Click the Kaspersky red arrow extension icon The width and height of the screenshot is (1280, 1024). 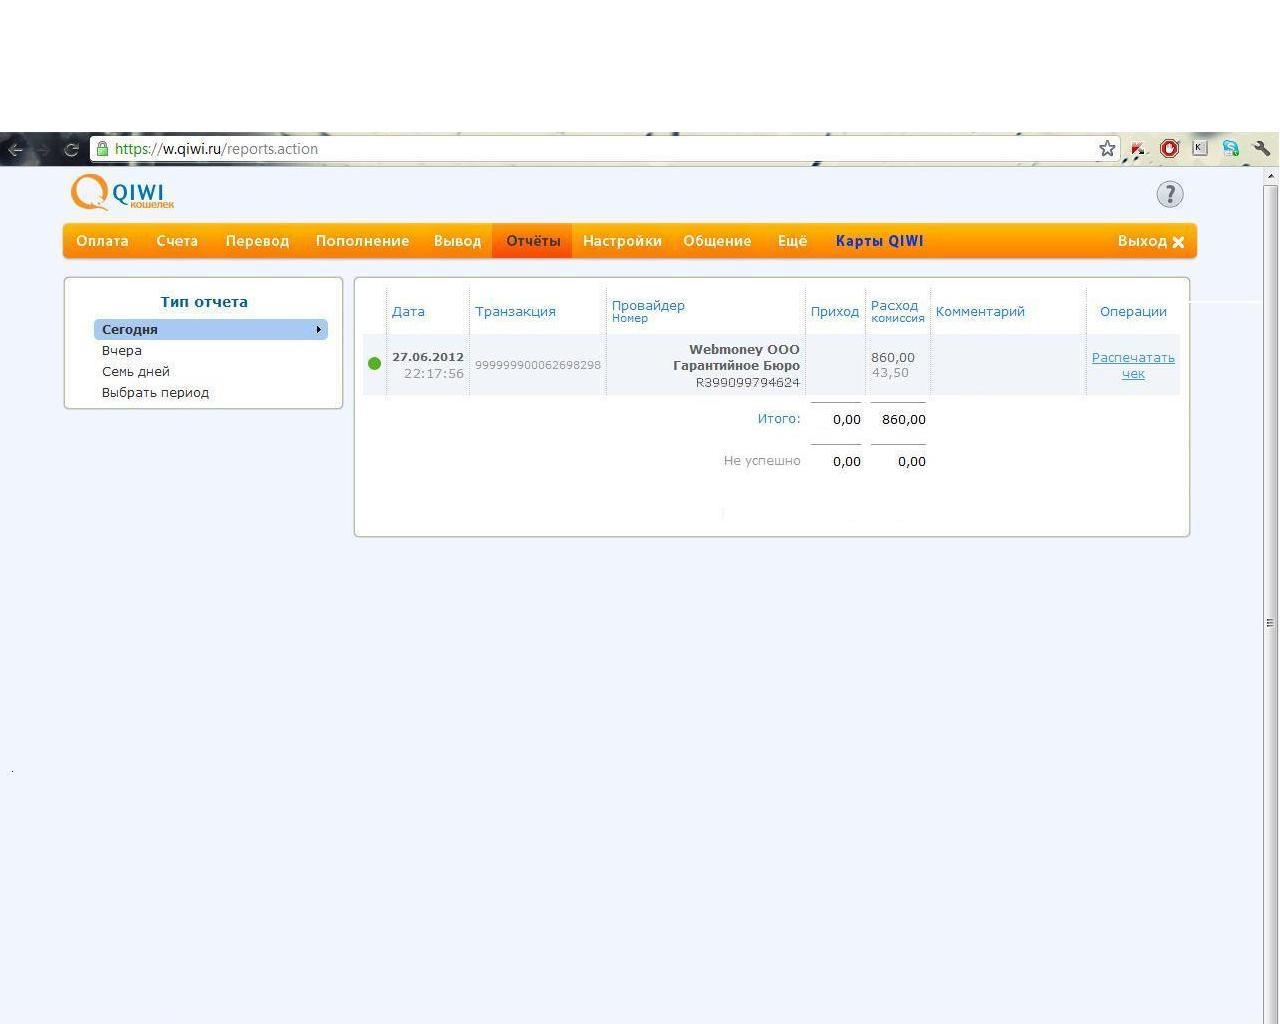click(1138, 148)
